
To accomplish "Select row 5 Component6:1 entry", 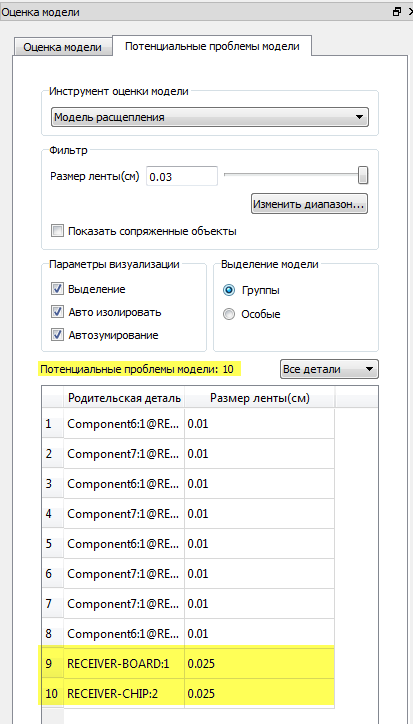I will click(124, 543).
